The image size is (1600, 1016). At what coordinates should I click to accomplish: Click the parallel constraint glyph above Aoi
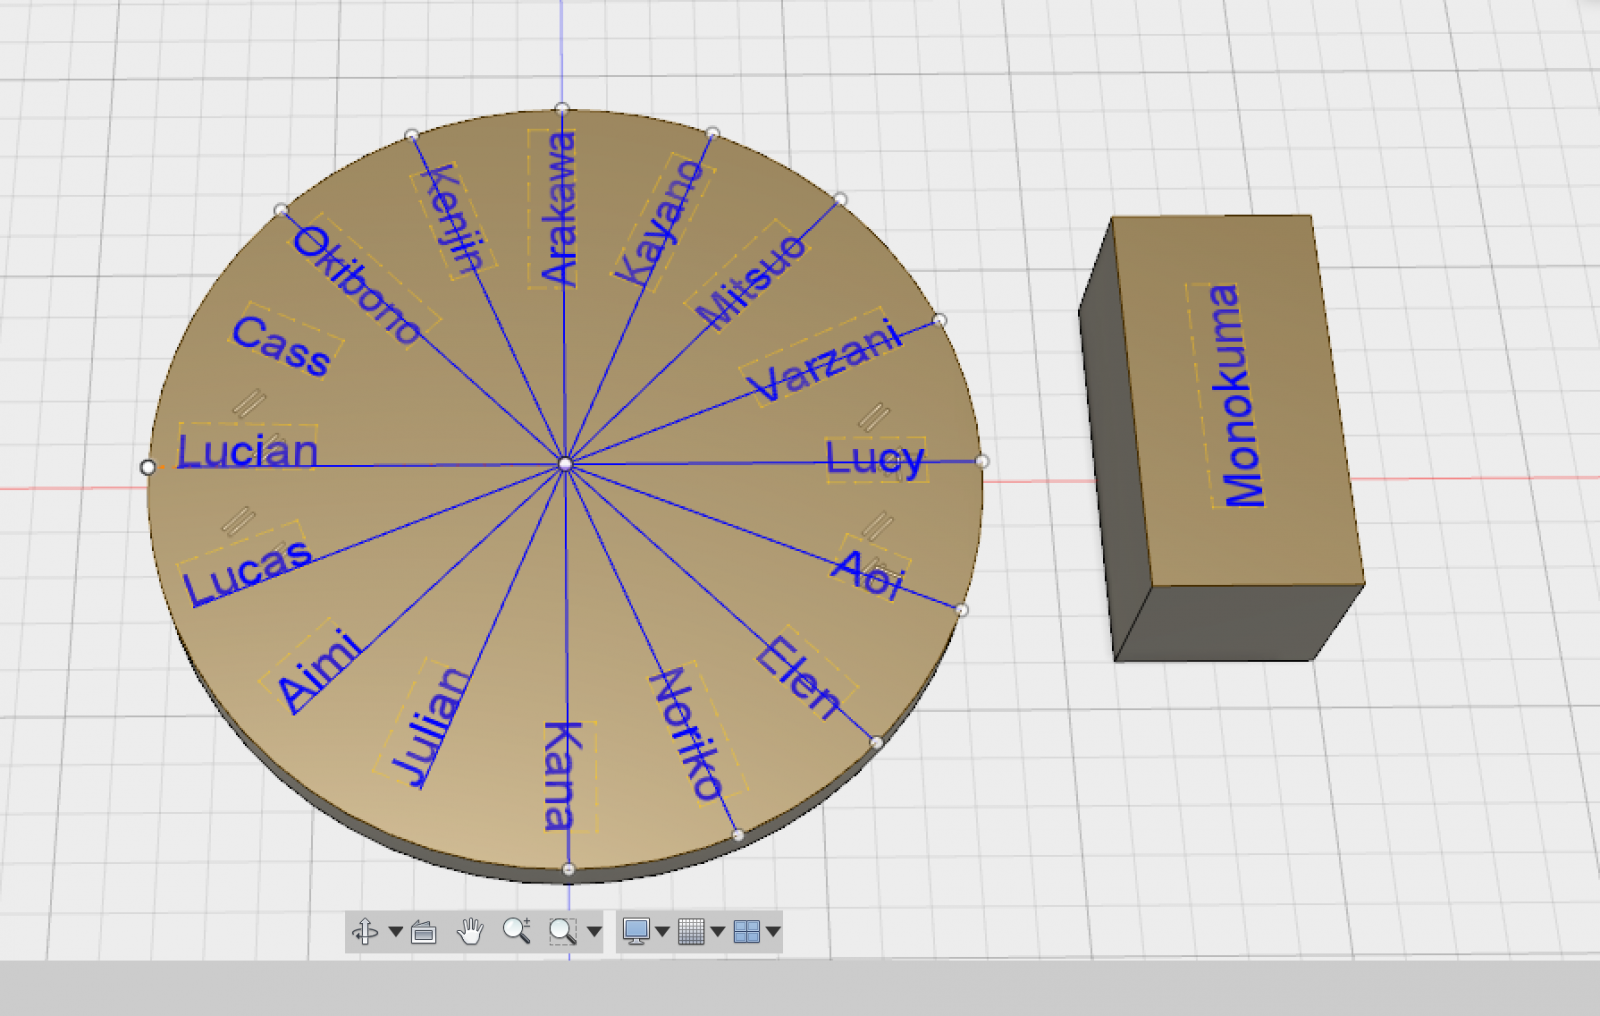click(877, 526)
